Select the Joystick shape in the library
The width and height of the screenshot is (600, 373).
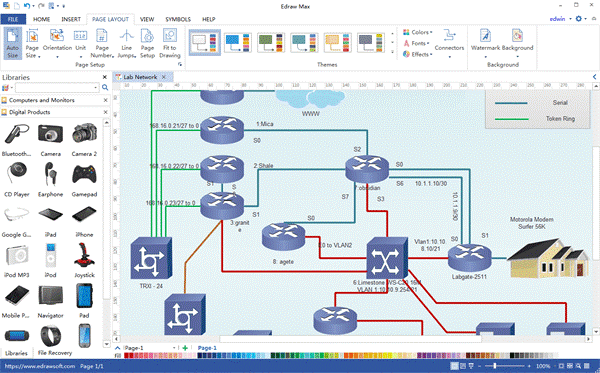(x=84, y=261)
